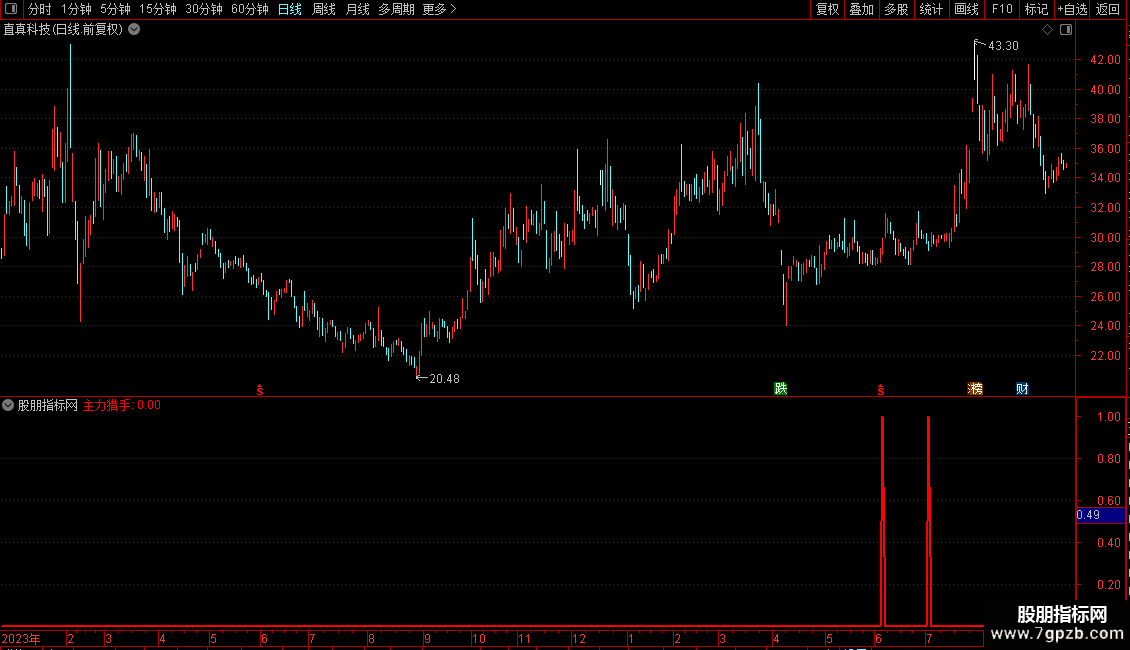Viewport: 1130px width, 650px height.
Task: Expand the 股朋指标网 indicator dropdown
Action: (x=8, y=405)
